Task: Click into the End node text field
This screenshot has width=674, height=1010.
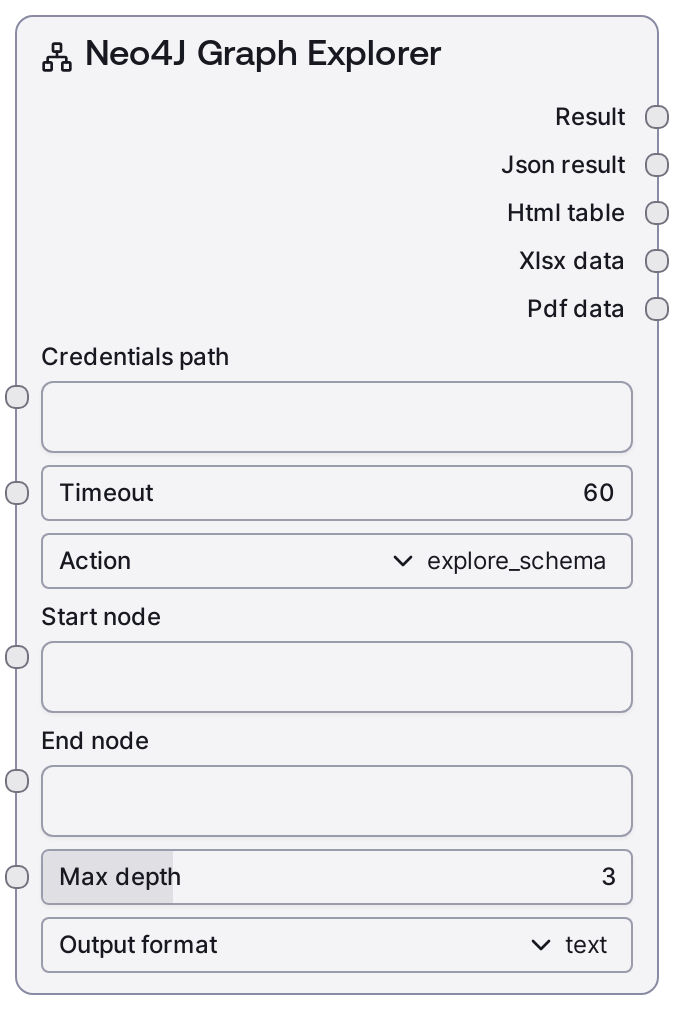Action: [336, 801]
